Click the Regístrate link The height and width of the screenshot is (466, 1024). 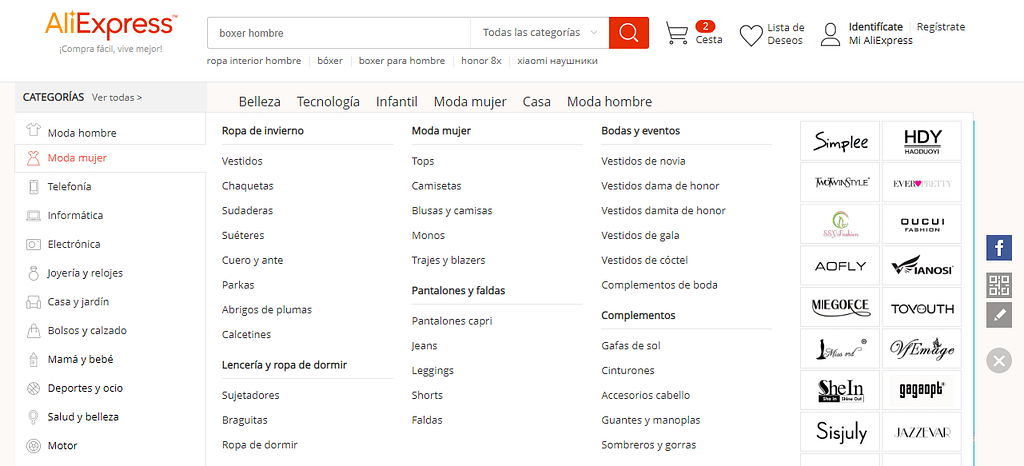940,27
